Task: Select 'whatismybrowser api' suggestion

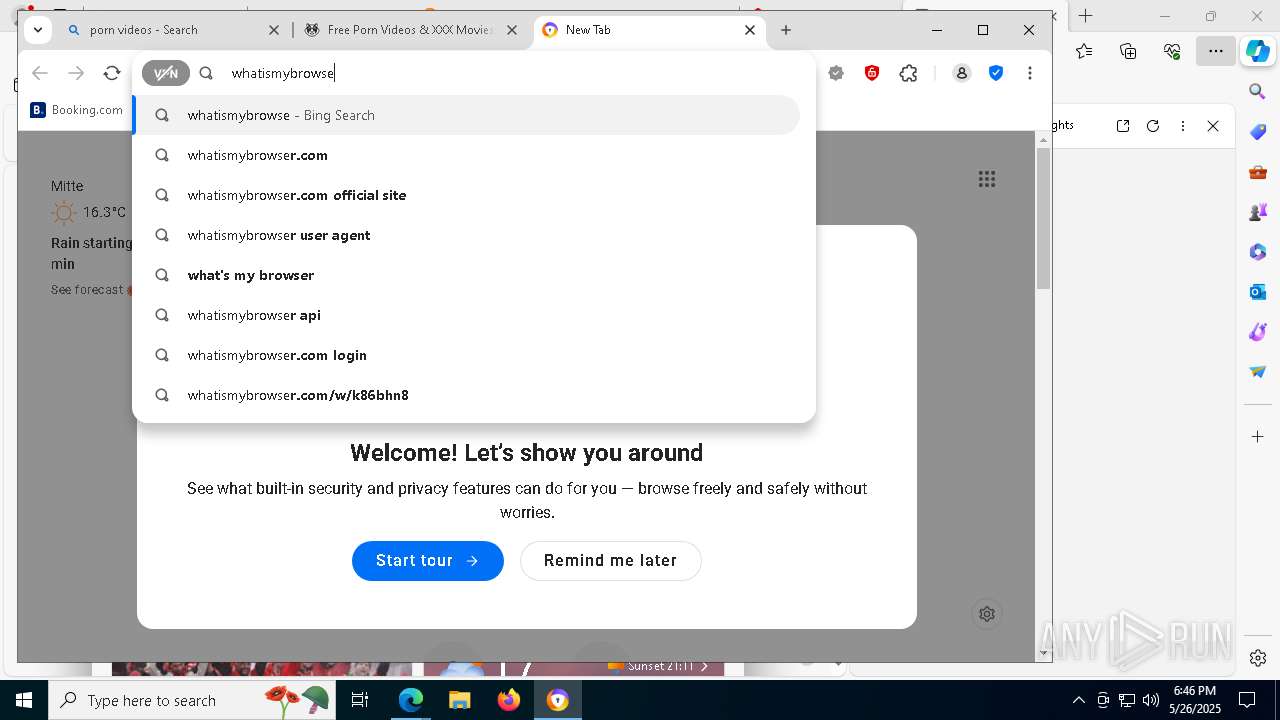Action: [x=467, y=315]
